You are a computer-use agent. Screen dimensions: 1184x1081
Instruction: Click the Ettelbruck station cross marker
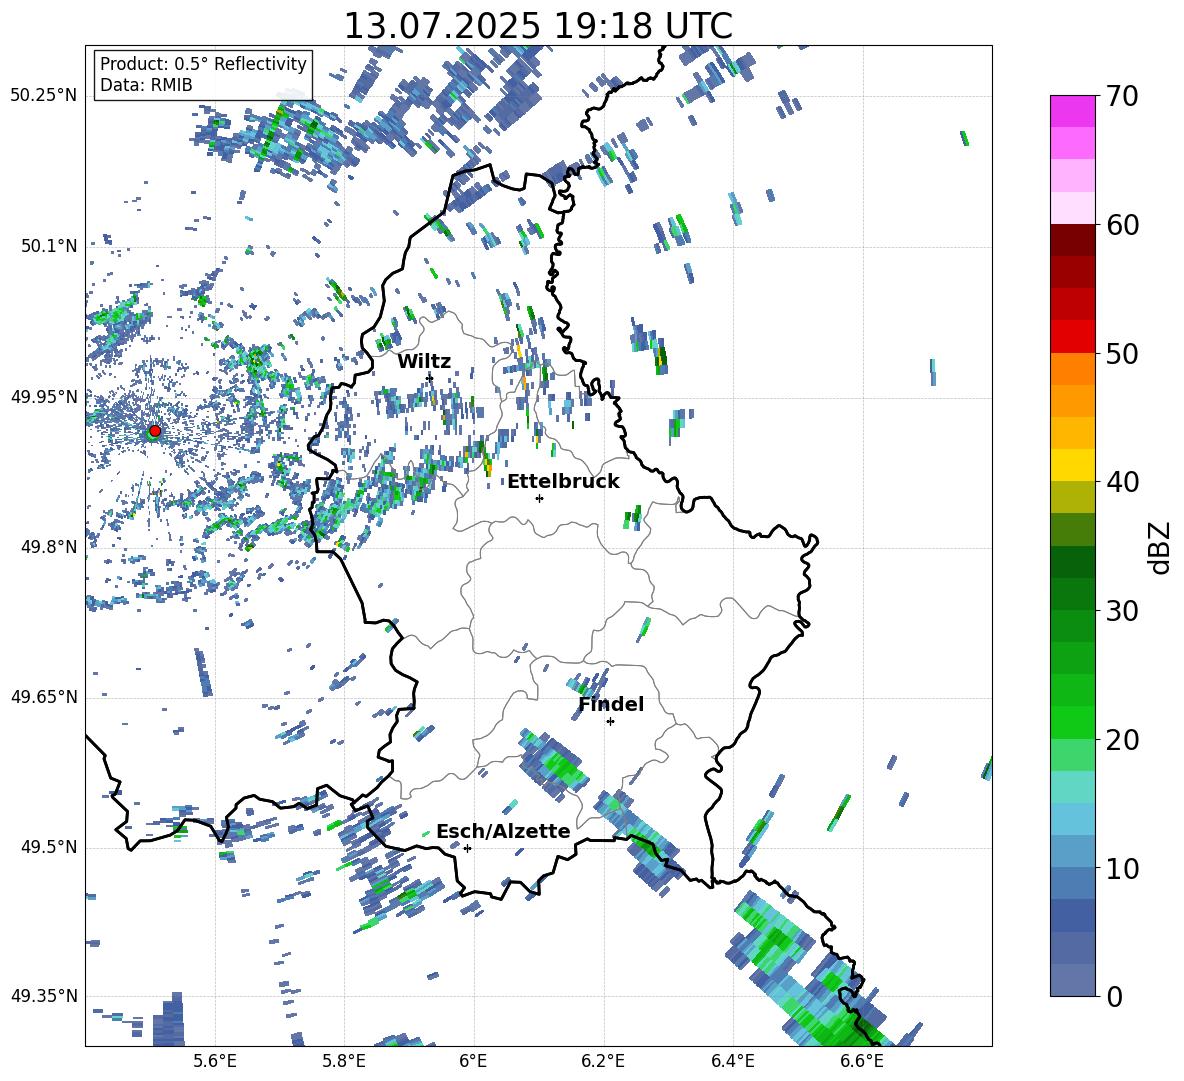coord(539,498)
